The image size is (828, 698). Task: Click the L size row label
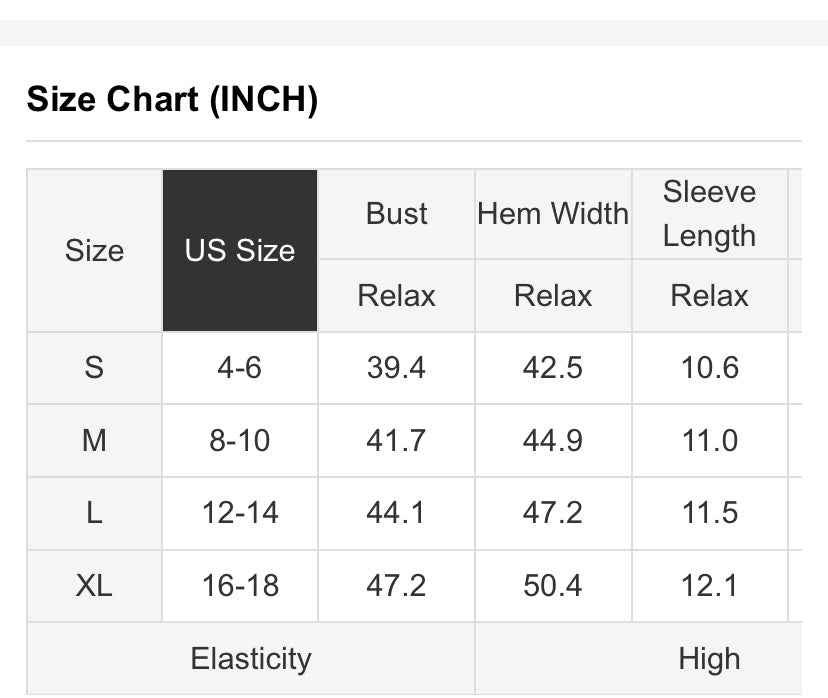point(94,513)
